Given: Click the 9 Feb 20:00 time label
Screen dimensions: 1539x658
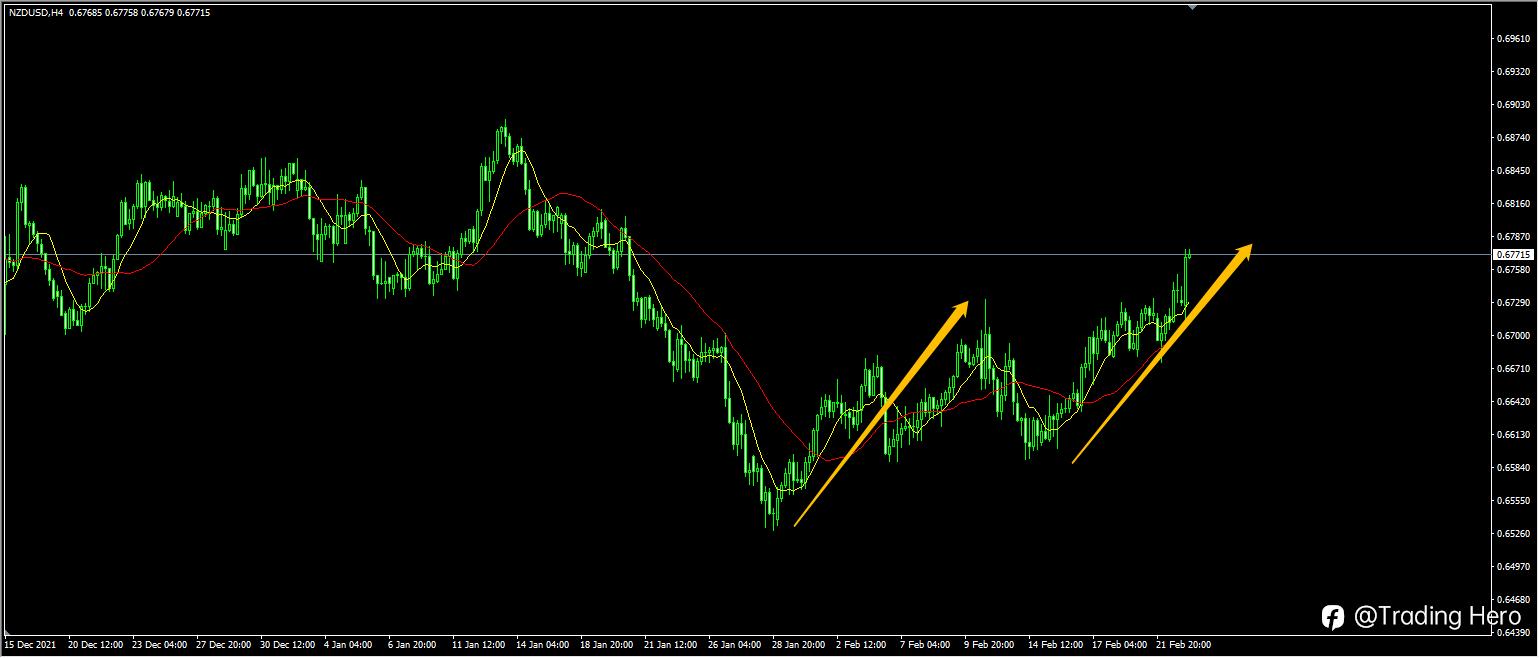Looking at the screenshot, I should [989, 645].
